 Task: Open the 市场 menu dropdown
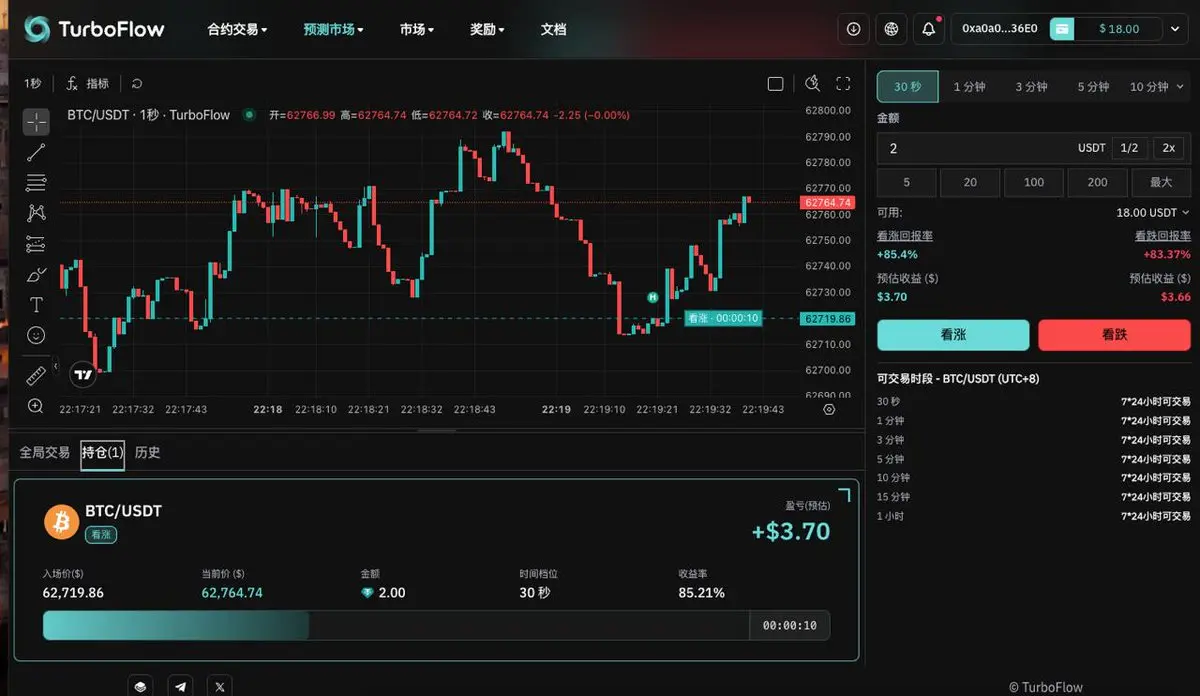416,29
